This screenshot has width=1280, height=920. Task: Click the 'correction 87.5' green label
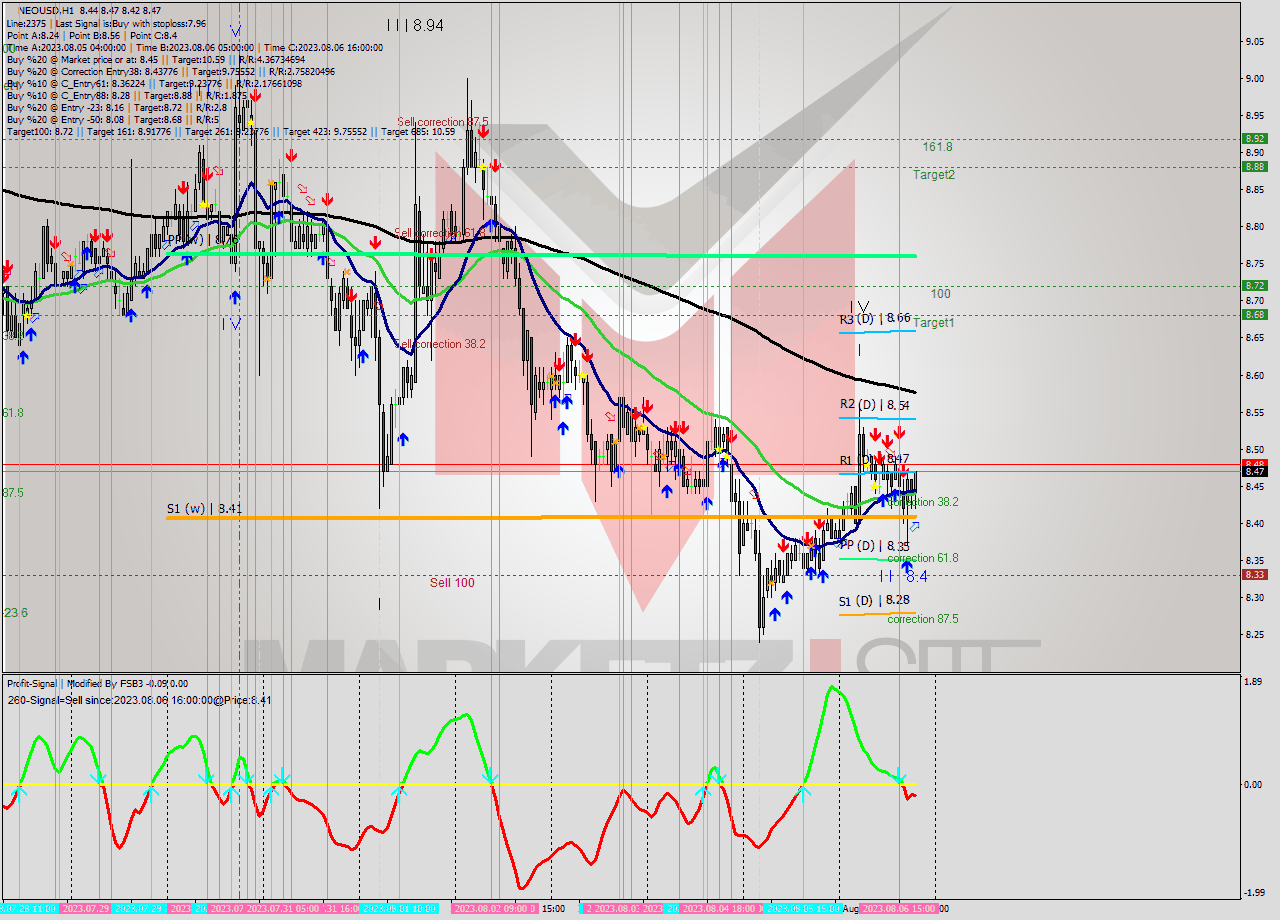(x=922, y=619)
